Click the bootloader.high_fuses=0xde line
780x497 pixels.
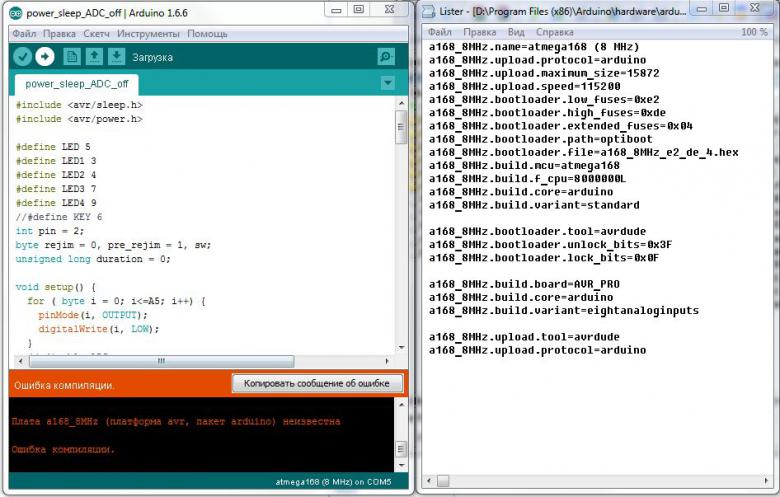coord(547,112)
